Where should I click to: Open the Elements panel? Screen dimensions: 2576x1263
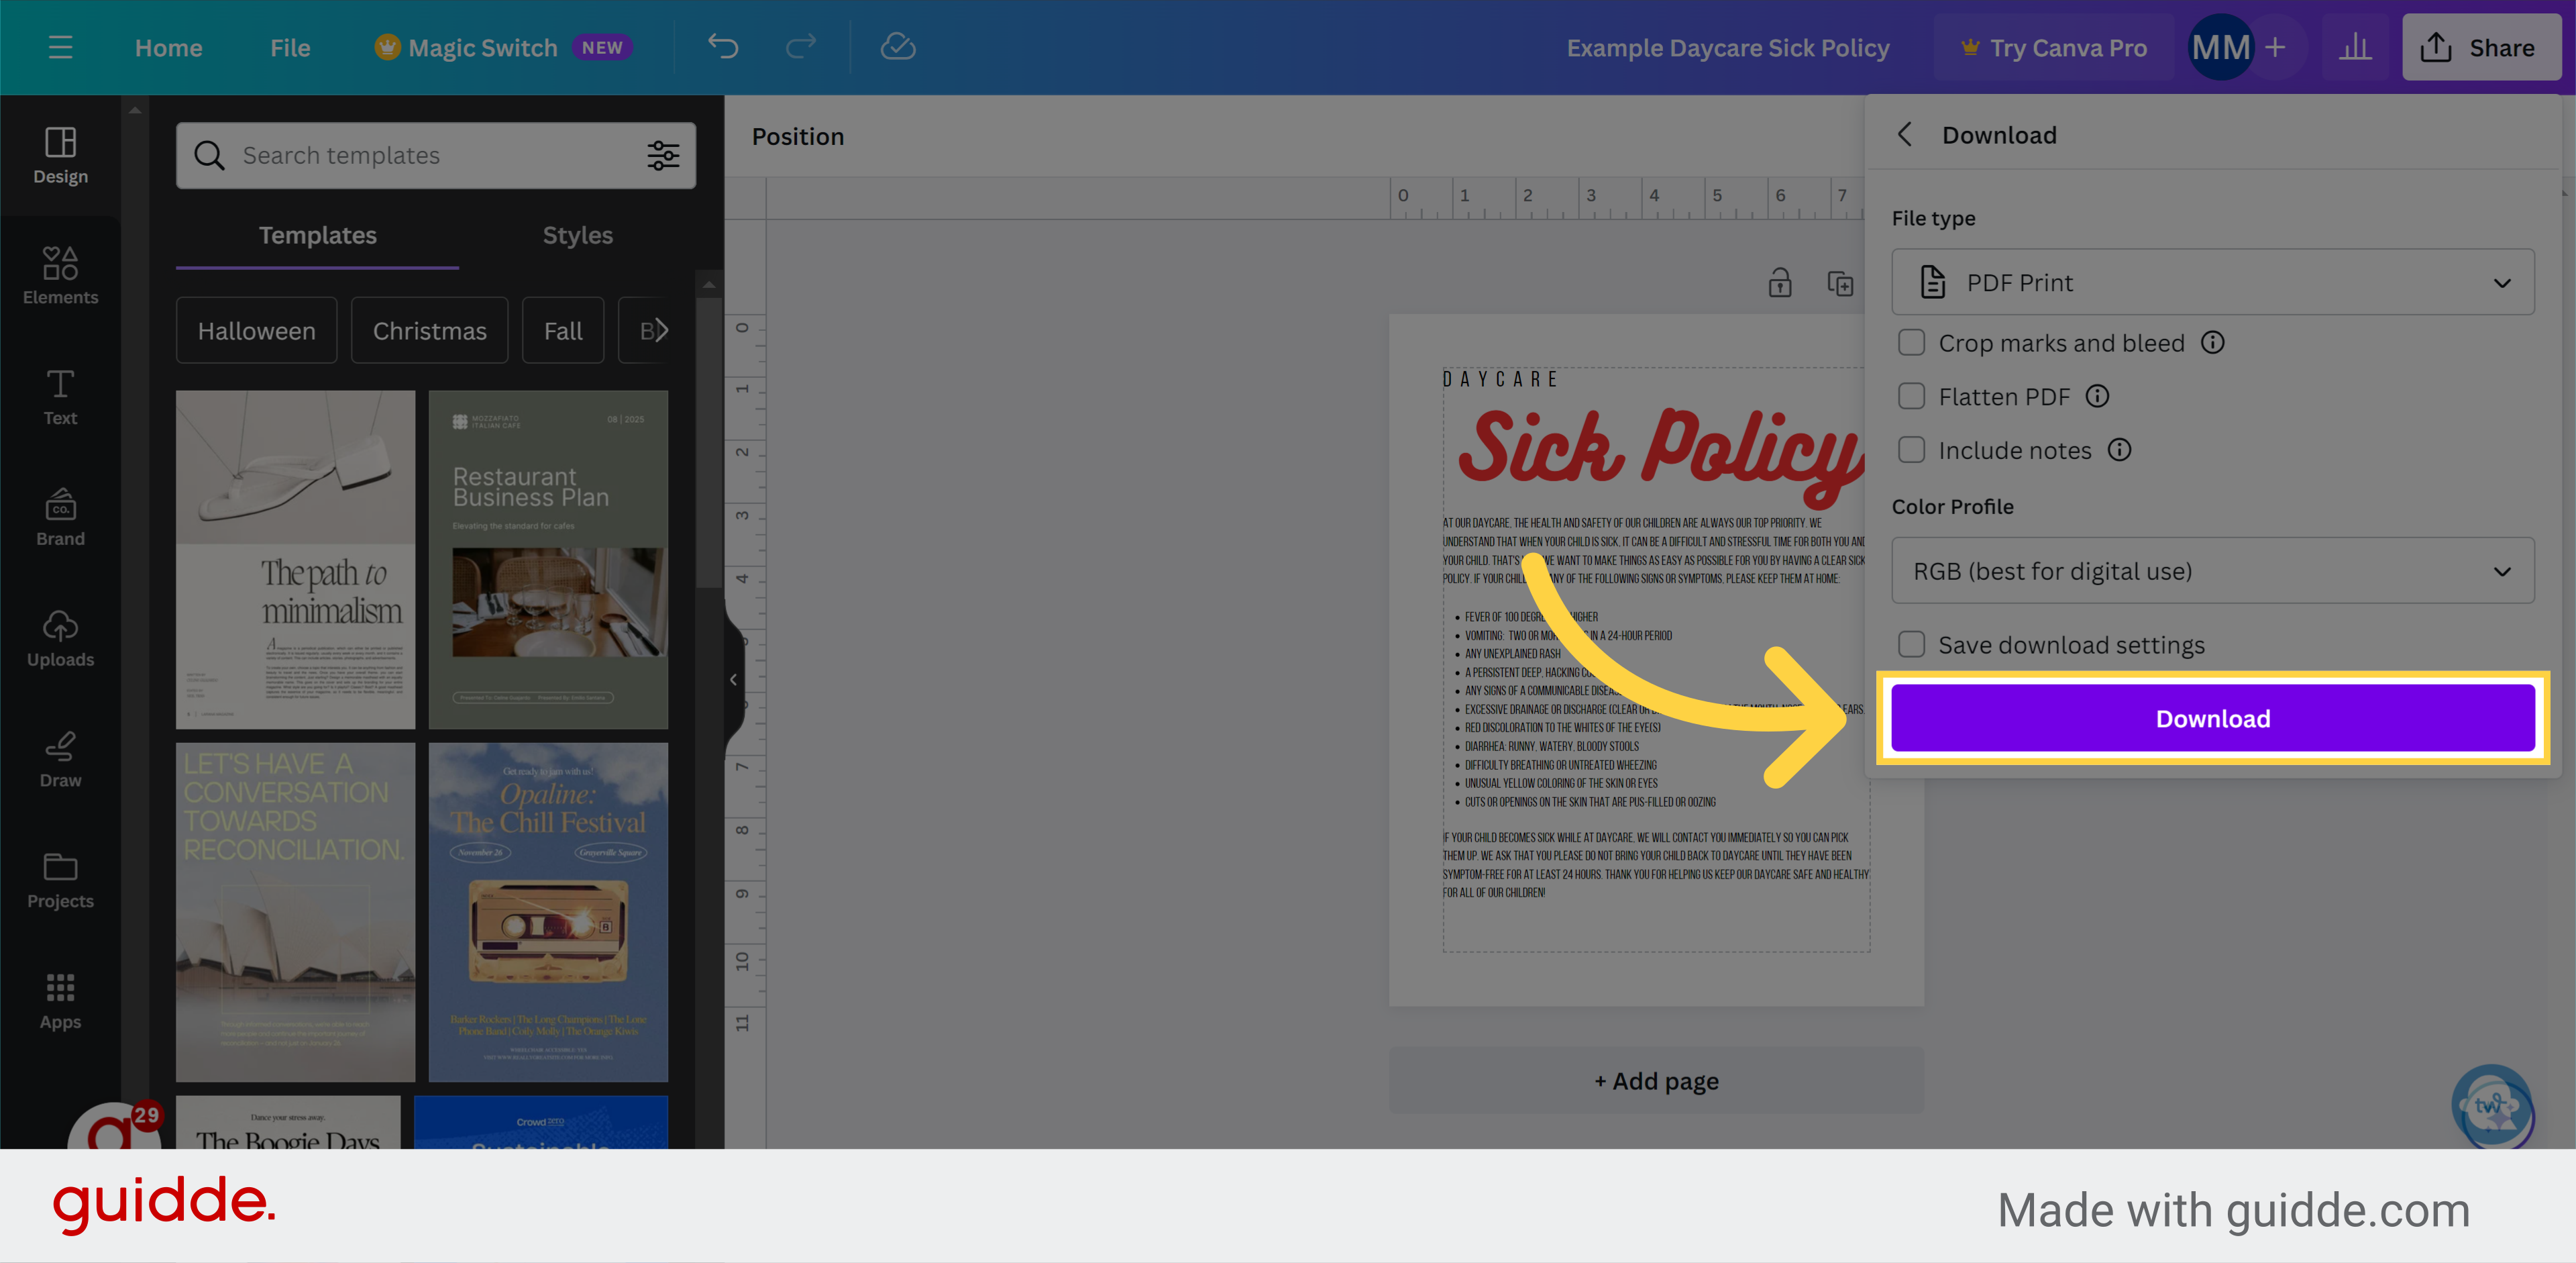coord(60,275)
